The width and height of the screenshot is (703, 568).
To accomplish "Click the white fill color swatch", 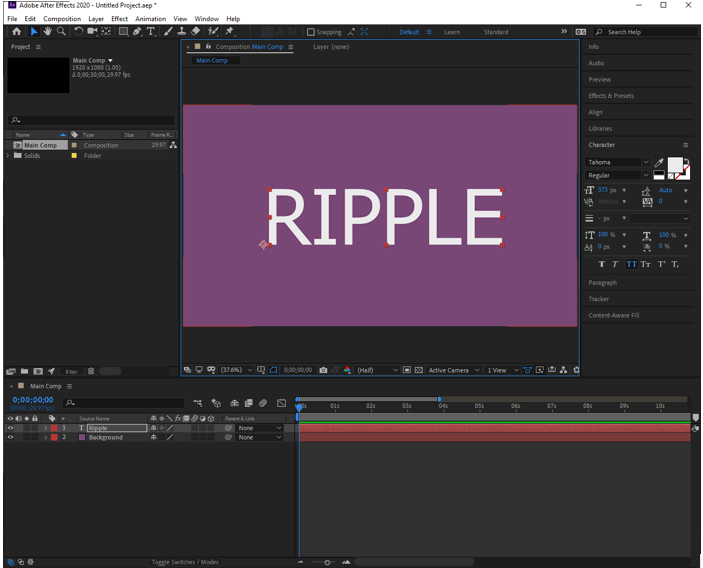I will tap(674, 165).
